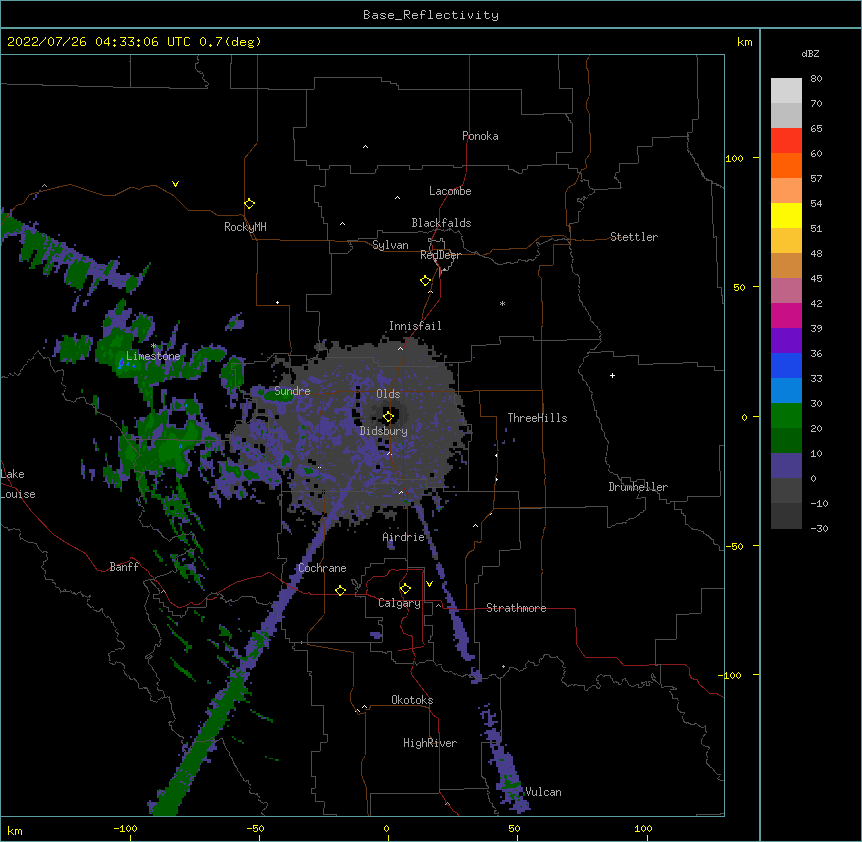Click the -50 tick on the right axis
The height and width of the screenshot is (842, 862).
733,546
